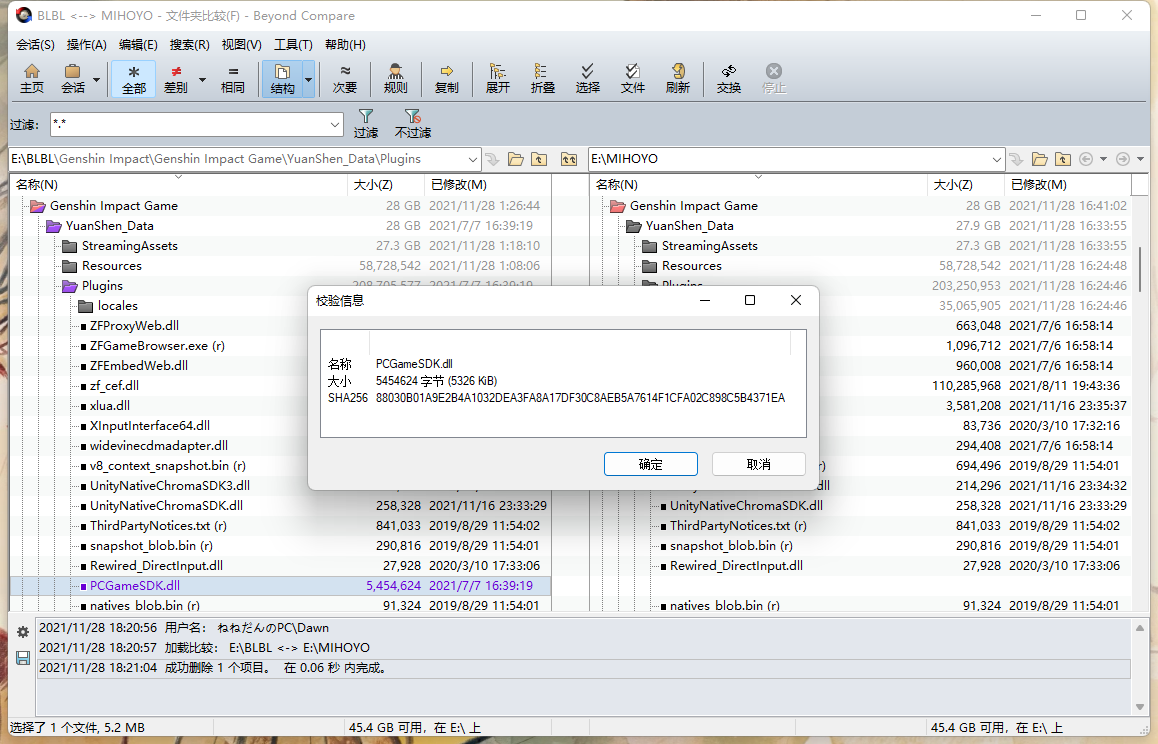Open 操作(A) menu
This screenshot has width=1158, height=744.
coord(86,45)
